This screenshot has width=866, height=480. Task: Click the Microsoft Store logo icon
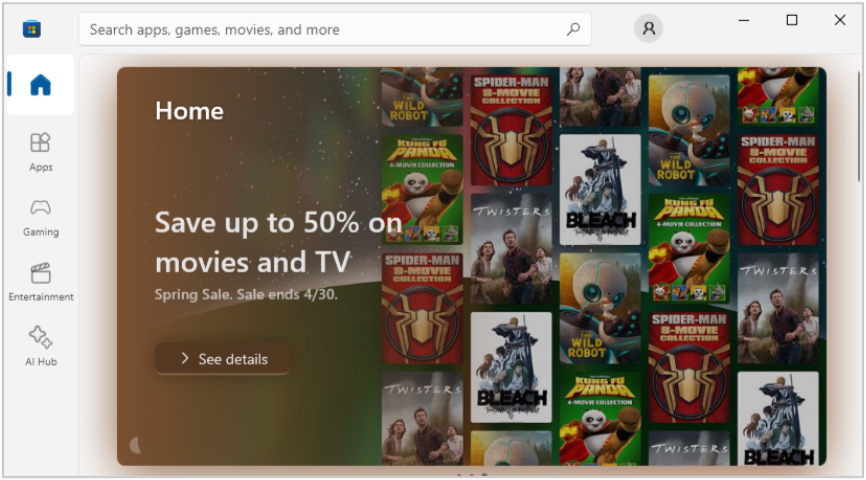click(32, 29)
